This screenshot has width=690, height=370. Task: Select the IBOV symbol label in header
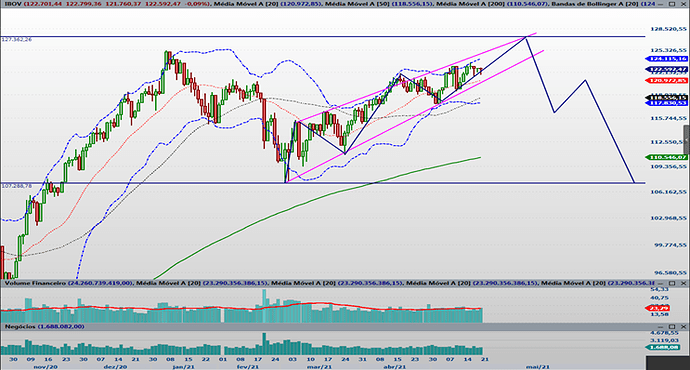click(x=11, y=4)
